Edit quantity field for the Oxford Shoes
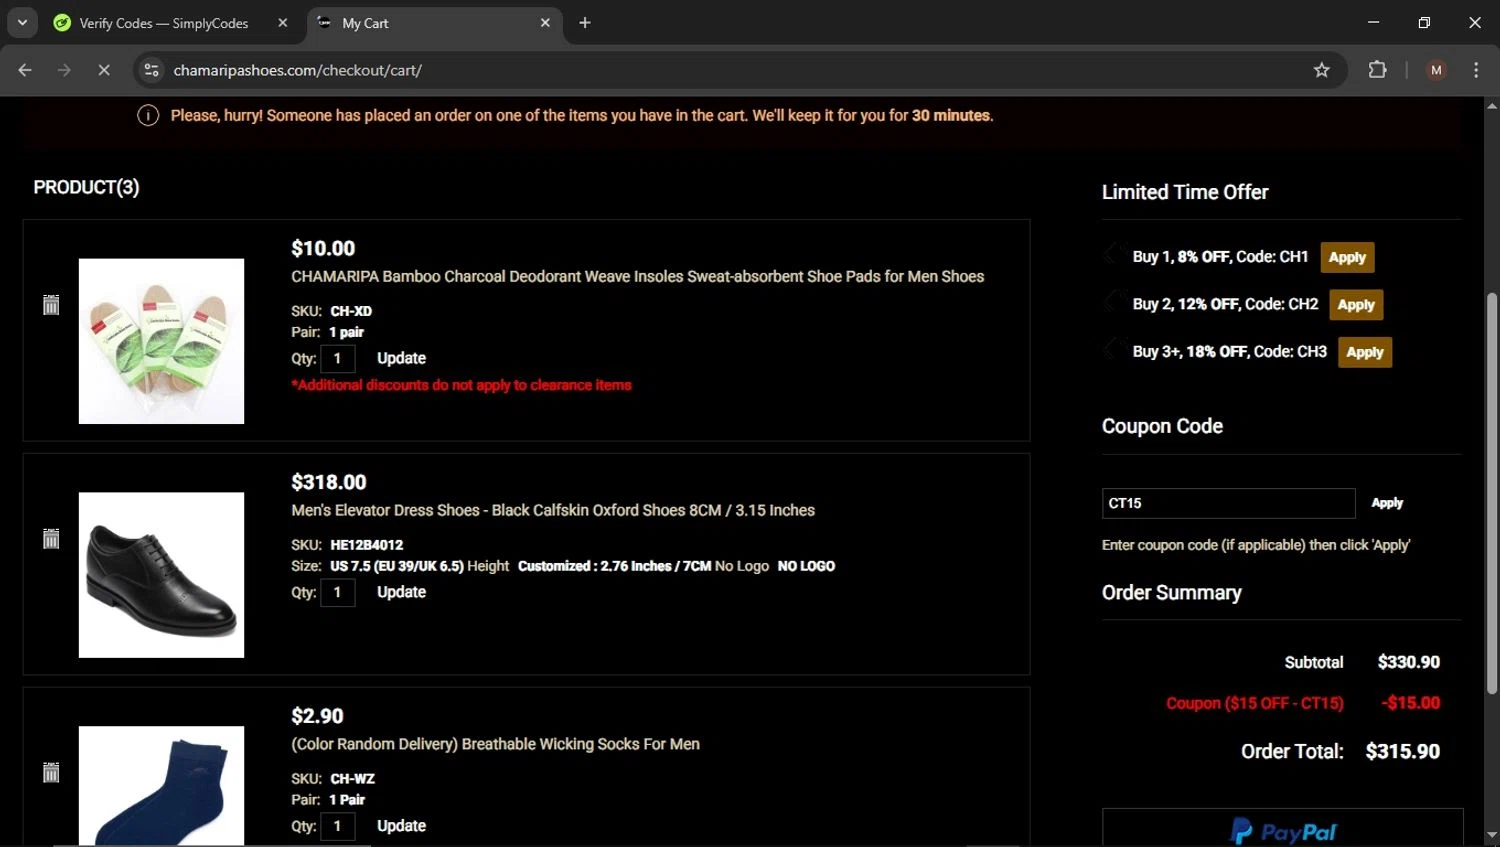 tap(338, 592)
